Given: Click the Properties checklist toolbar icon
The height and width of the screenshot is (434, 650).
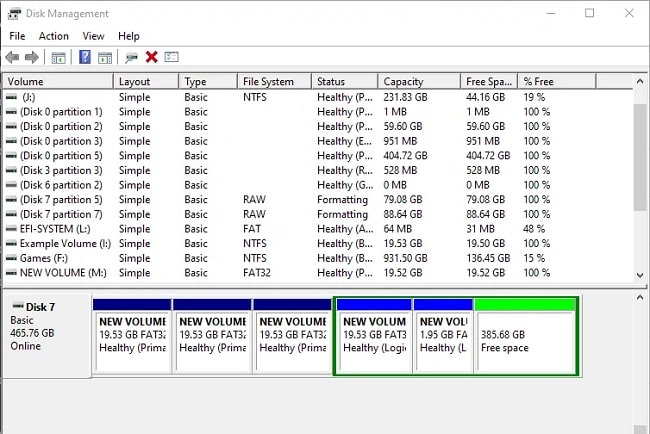Looking at the screenshot, I should pyautogui.click(x=171, y=58).
